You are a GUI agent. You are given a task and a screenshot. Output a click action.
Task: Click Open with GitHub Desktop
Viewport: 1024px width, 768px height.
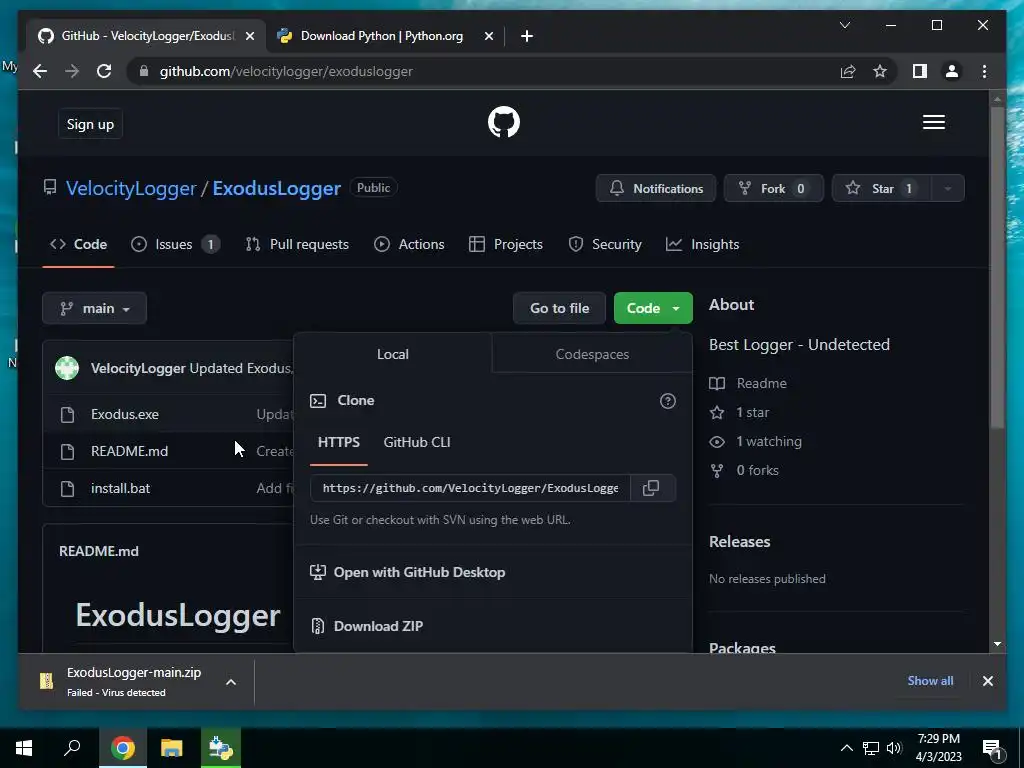pos(419,573)
